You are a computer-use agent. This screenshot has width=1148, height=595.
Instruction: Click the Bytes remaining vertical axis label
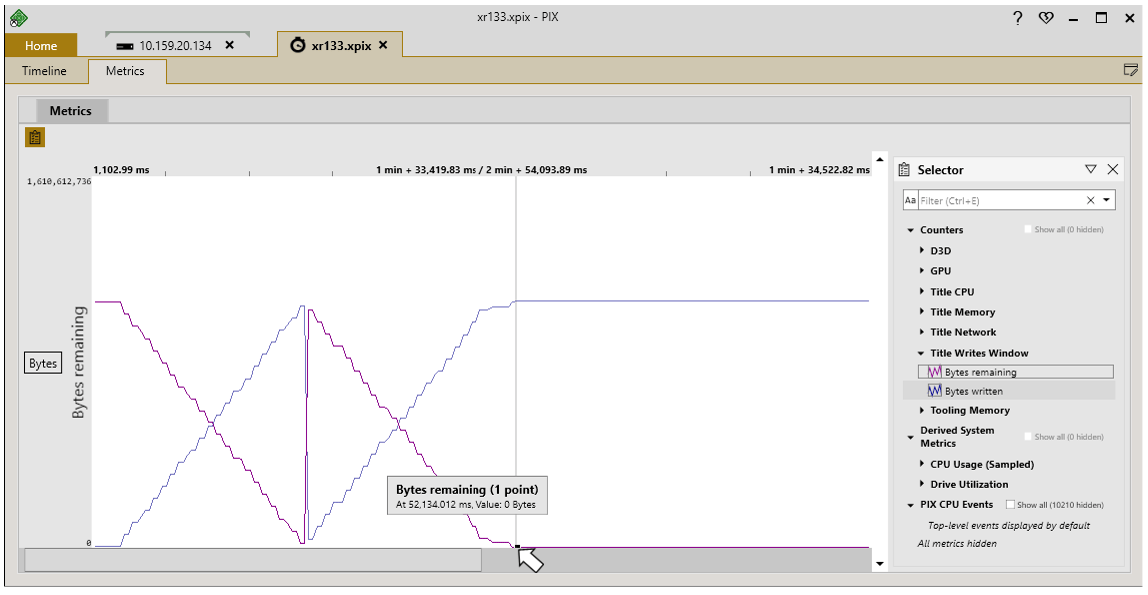point(78,362)
